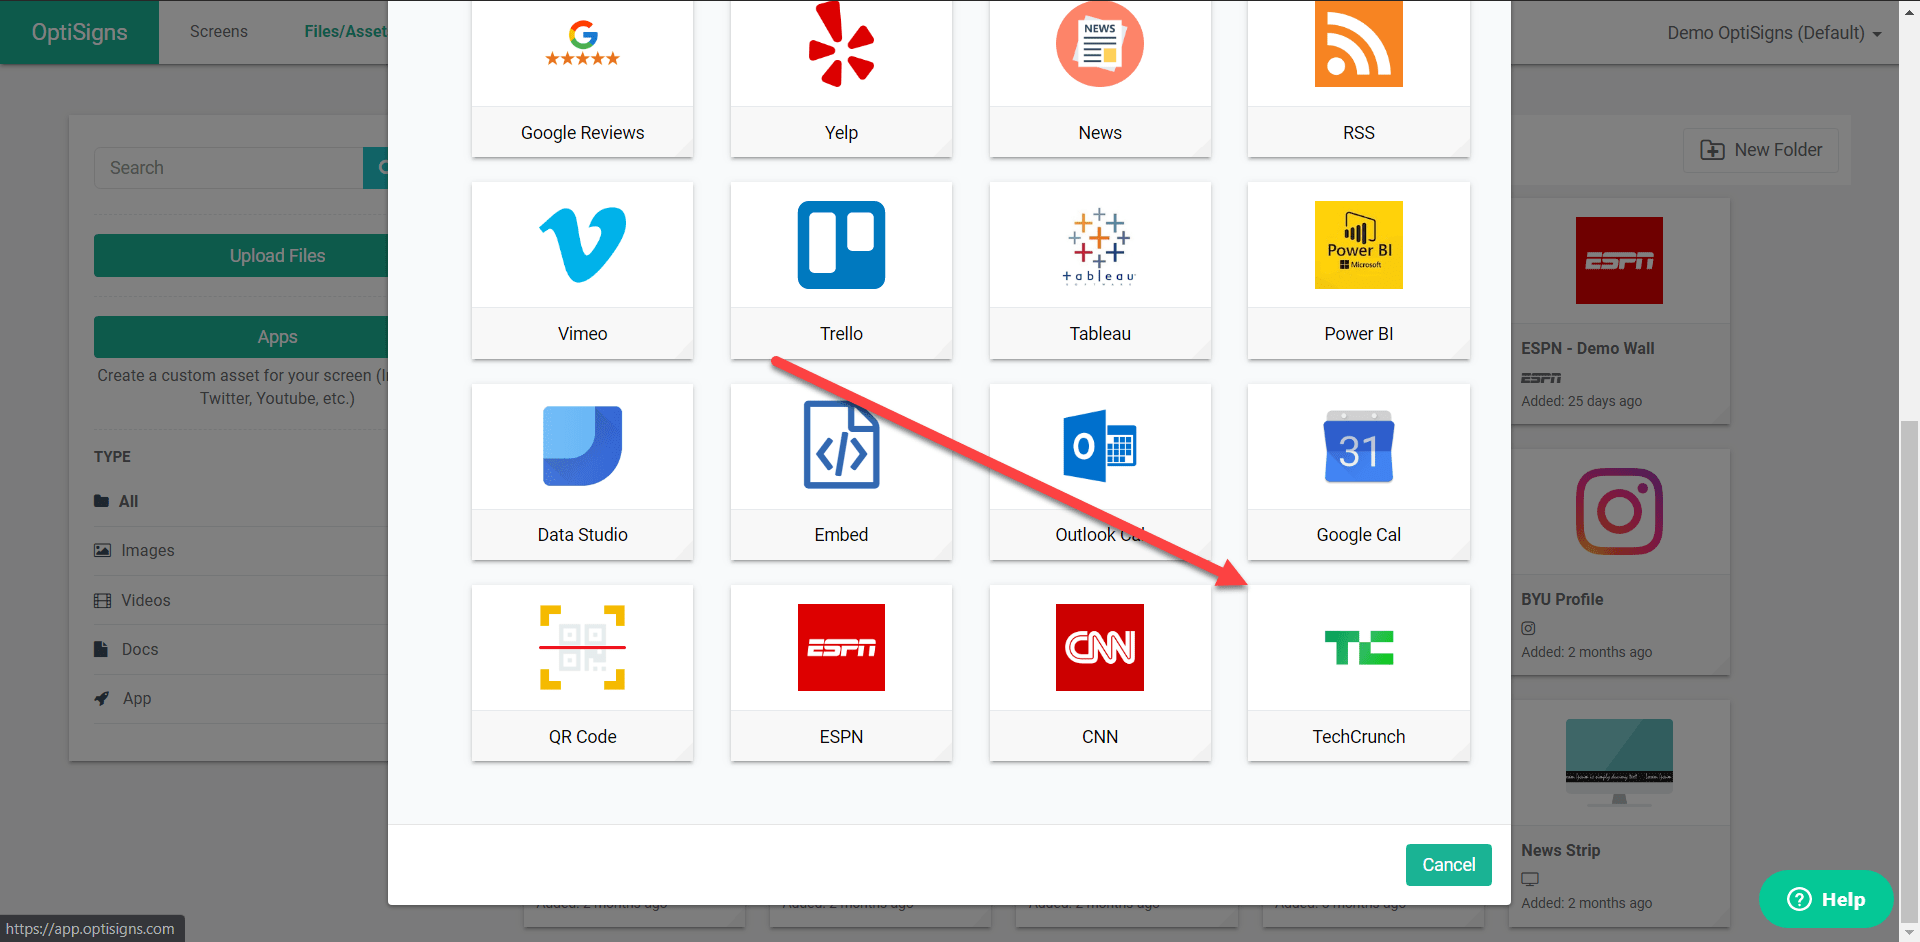The width and height of the screenshot is (1920, 942).
Task: Dismiss the dialog with Cancel
Action: pyautogui.click(x=1448, y=864)
